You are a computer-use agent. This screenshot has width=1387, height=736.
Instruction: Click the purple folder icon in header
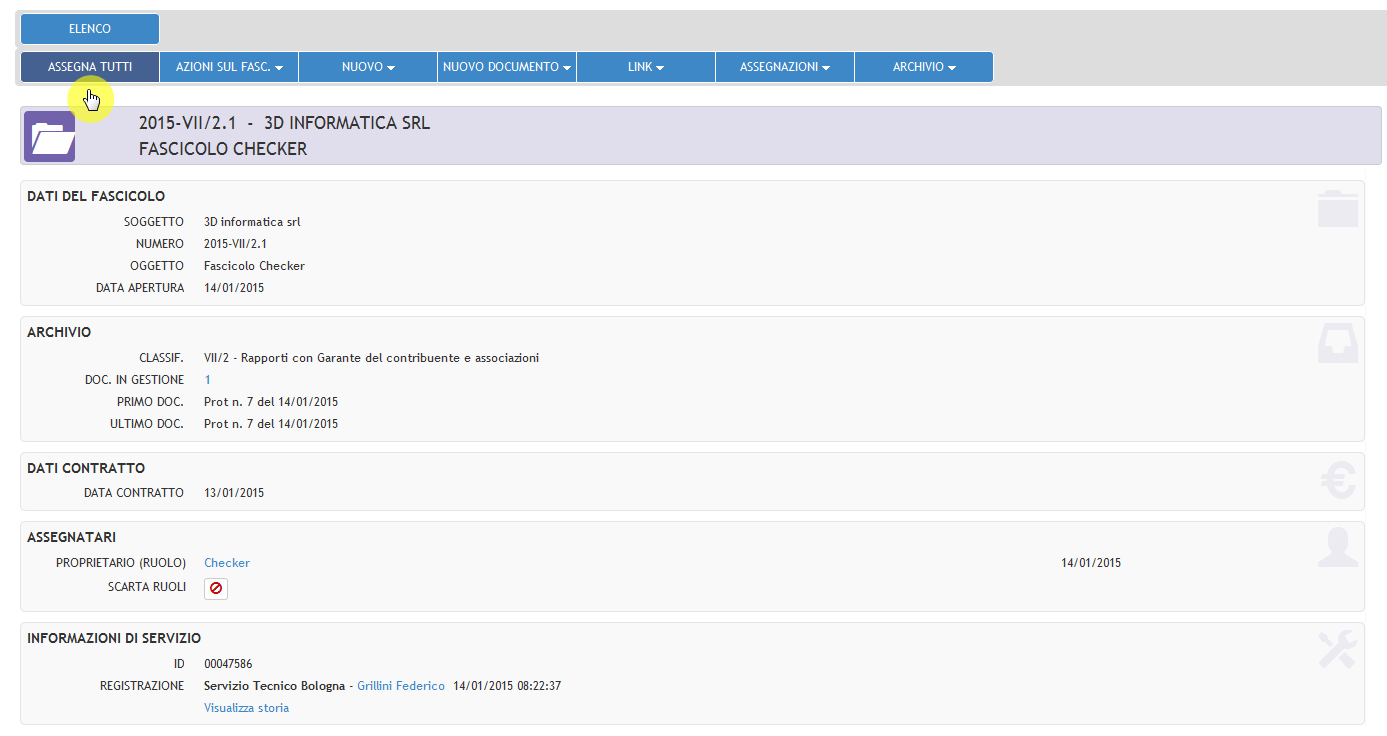coord(49,136)
